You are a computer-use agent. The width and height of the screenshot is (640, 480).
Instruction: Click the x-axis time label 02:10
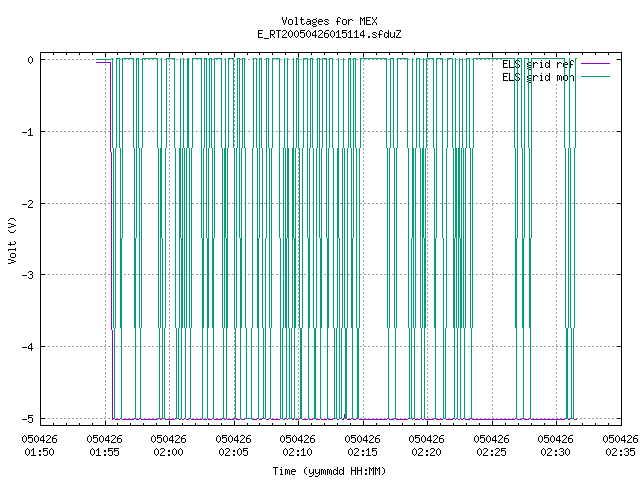(x=298, y=452)
